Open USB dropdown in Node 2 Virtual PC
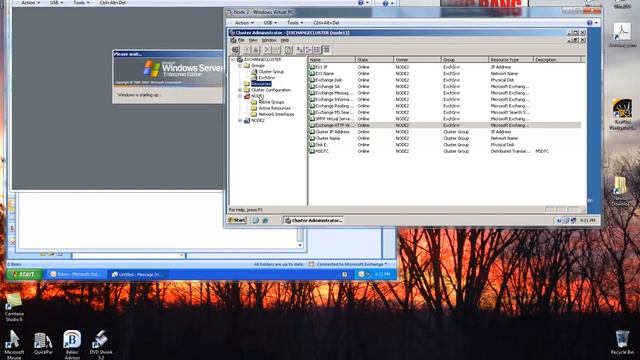This screenshot has width=640, height=360. [x=270, y=23]
